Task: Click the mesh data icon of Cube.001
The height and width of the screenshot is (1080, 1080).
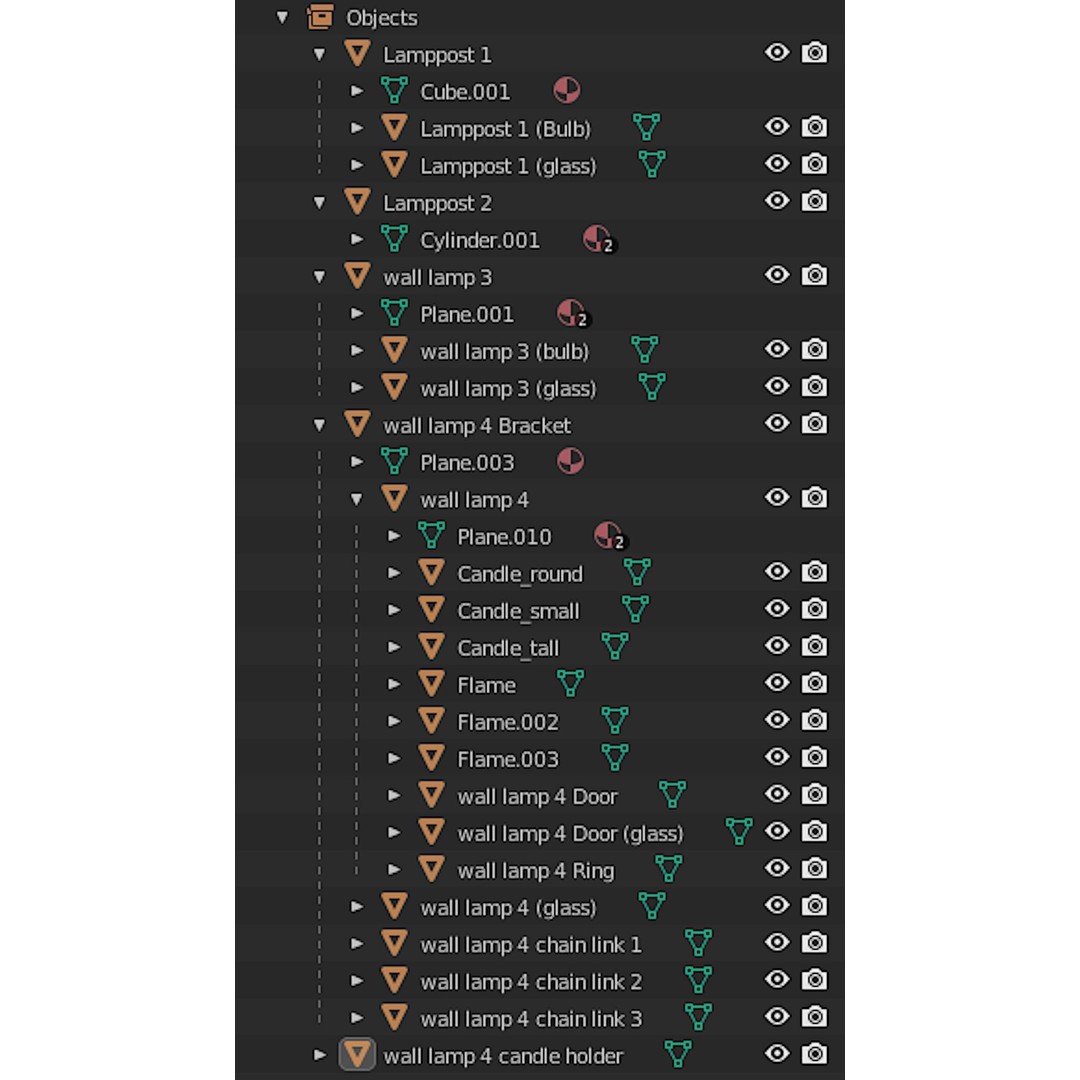Action: (395, 91)
